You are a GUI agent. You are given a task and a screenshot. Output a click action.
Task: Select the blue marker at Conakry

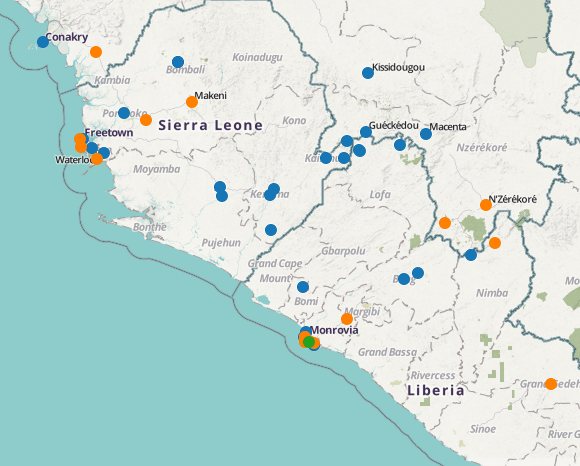(43, 42)
